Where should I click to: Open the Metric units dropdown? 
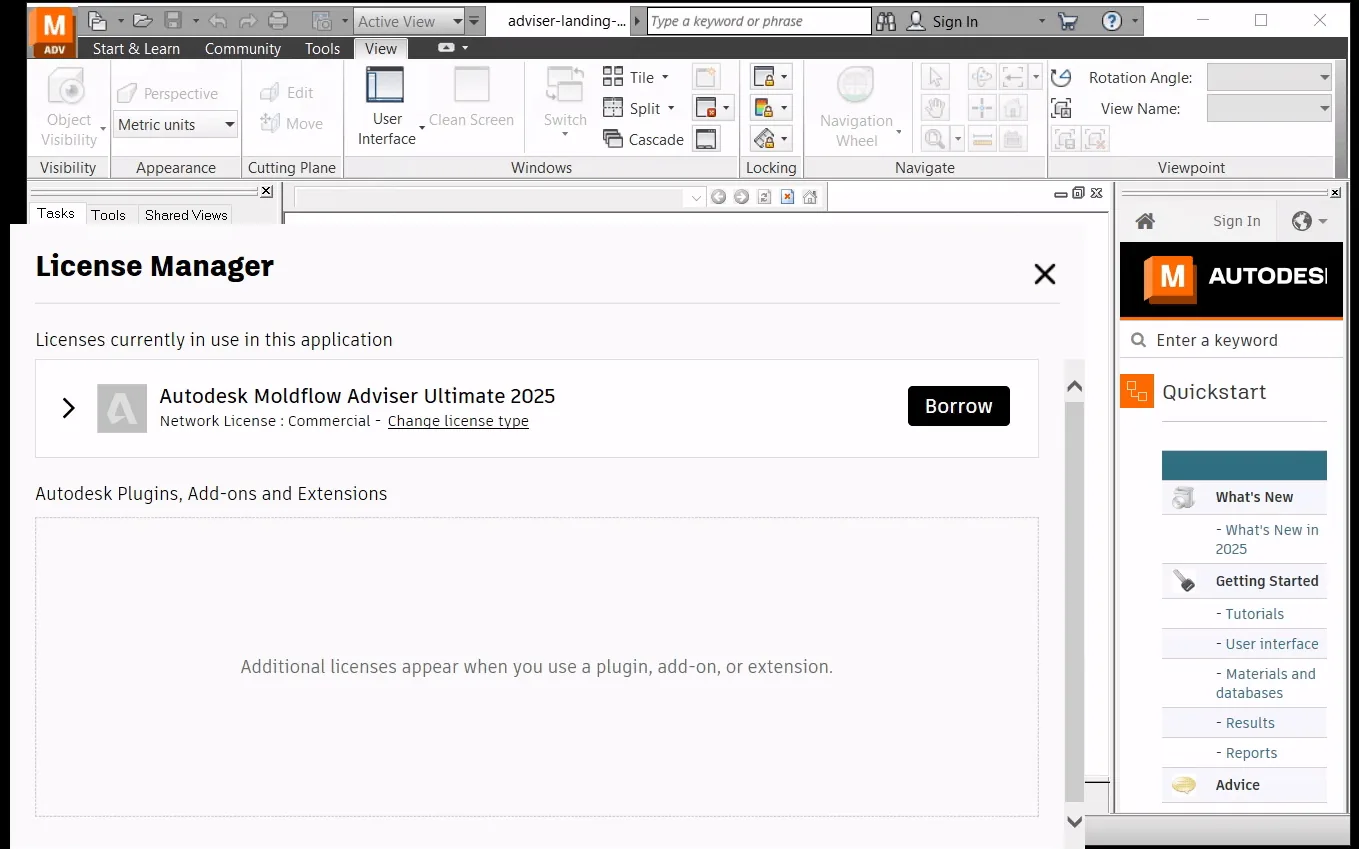175,125
